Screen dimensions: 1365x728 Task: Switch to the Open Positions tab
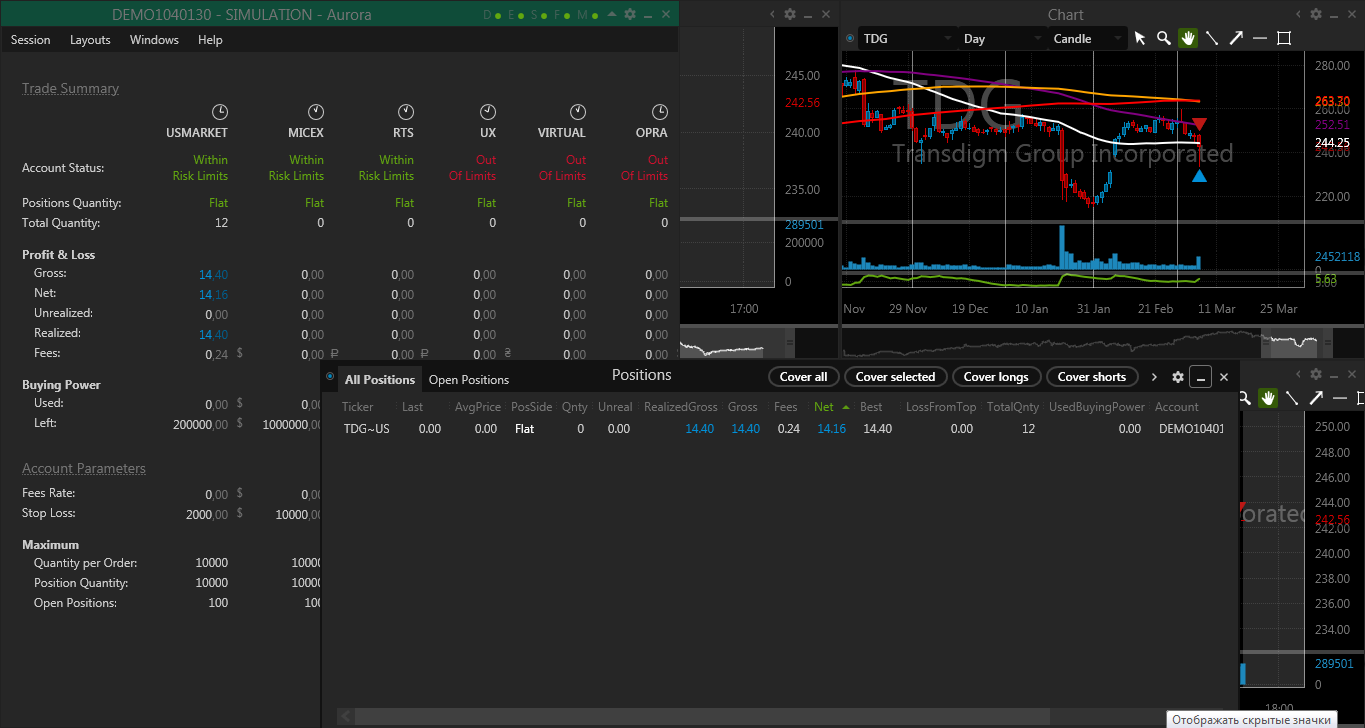[469, 380]
